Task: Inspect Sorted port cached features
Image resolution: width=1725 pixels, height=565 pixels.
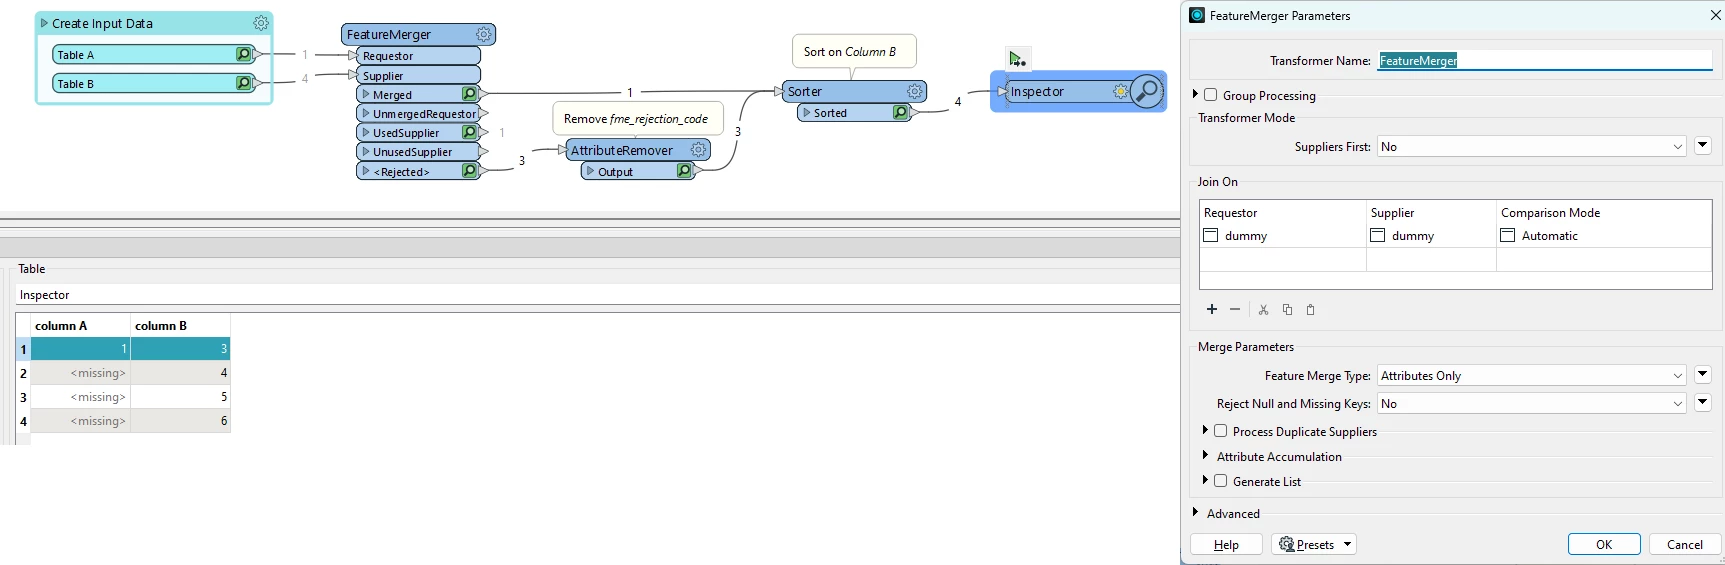Action: coord(900,113)
